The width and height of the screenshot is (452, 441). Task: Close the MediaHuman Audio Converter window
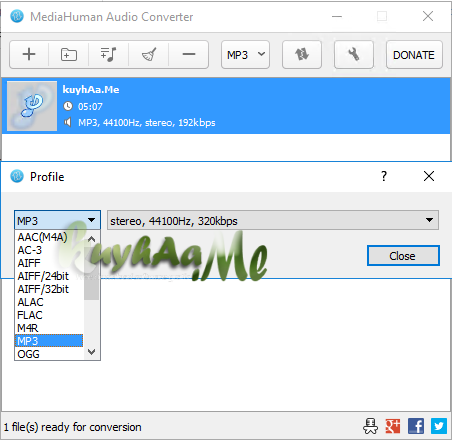point(428,16)
